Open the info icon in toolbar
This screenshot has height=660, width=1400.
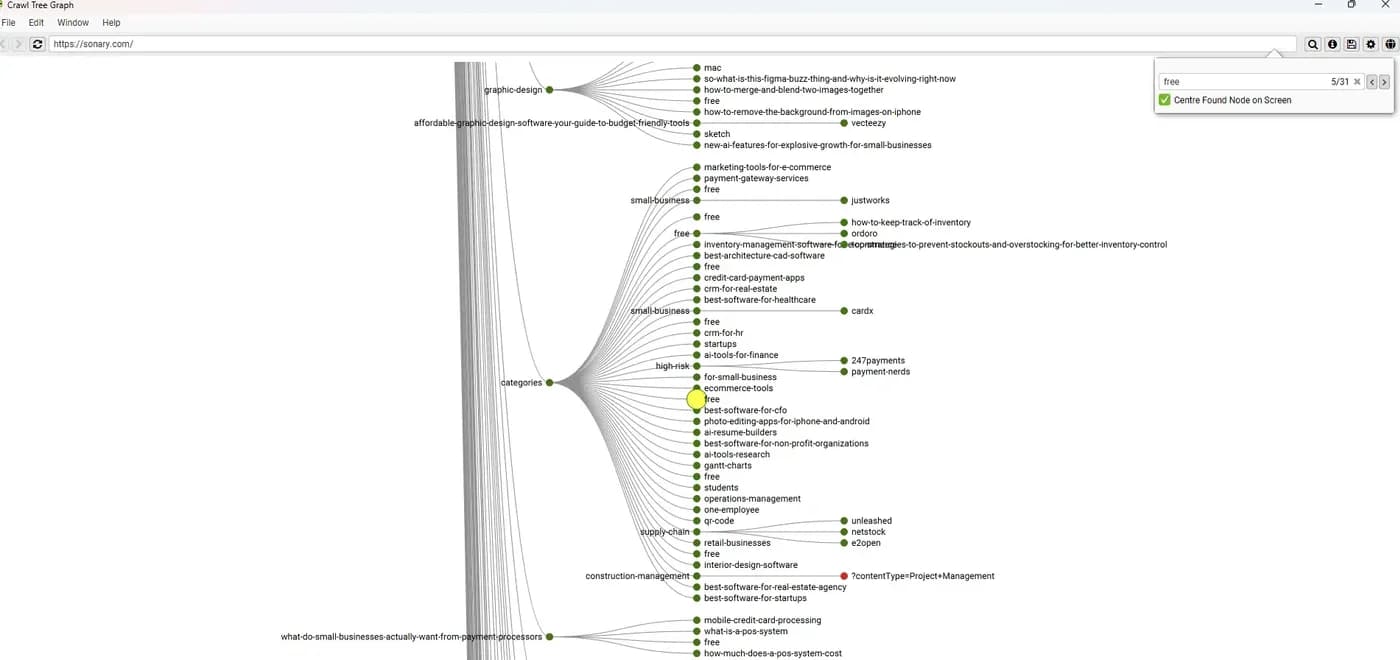pyautogui.click(x=1332, y=44)
